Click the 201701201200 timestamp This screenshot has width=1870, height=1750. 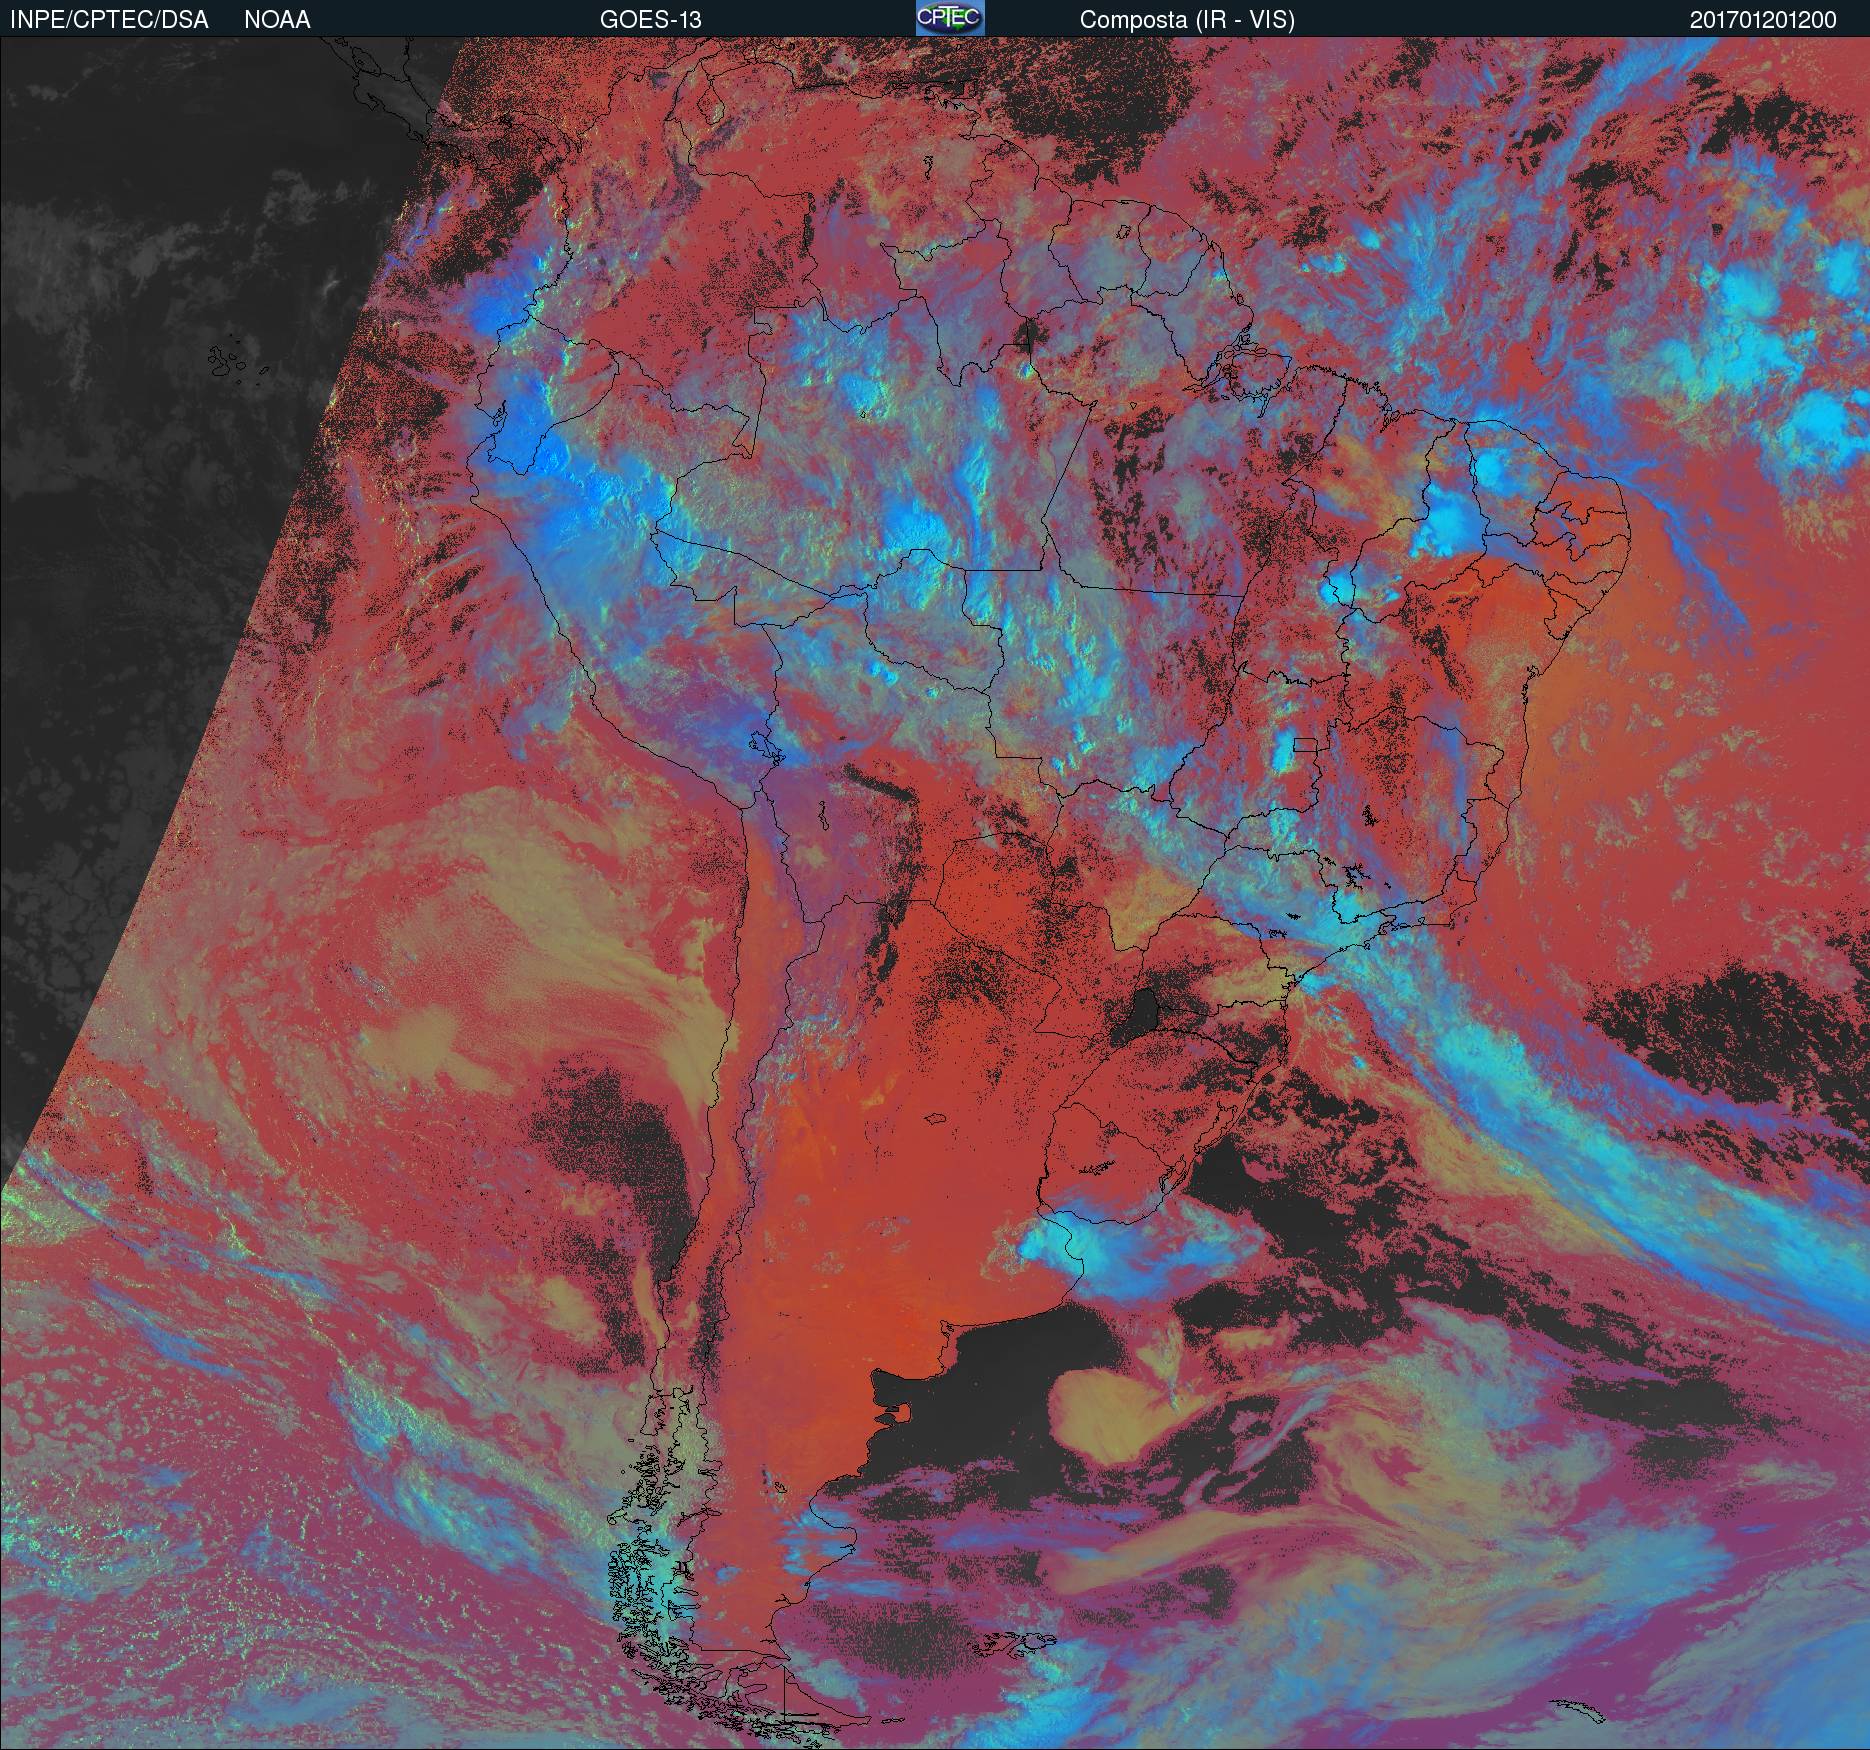click(x=1763, y=20)
